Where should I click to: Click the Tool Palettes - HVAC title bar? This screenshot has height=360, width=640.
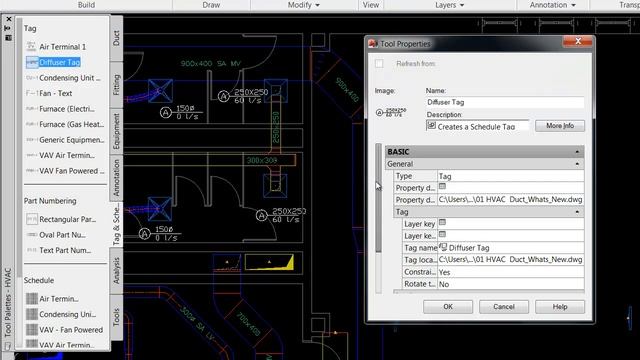[x=8, y=302]
